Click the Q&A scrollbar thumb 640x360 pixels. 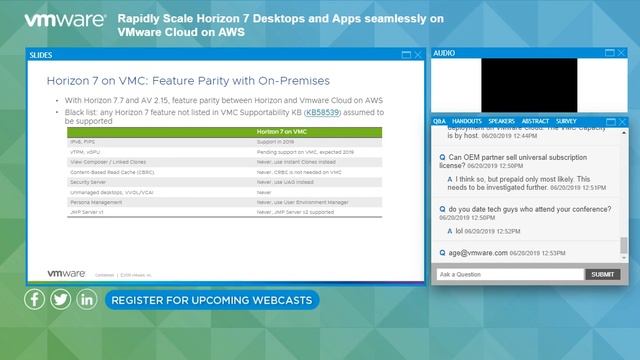624,245
